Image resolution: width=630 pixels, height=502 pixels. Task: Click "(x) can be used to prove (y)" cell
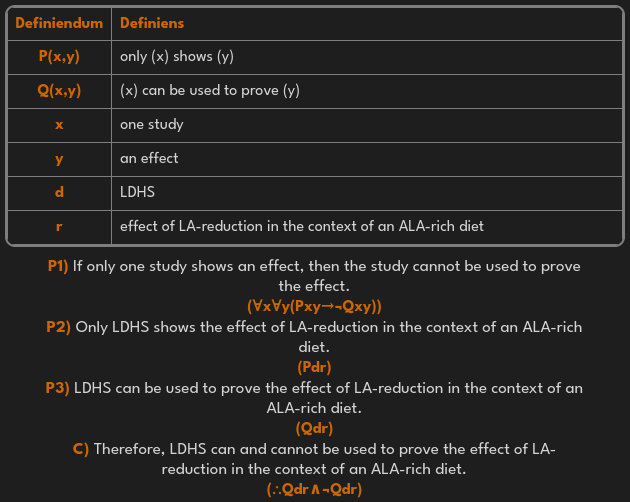click(x=210, y=91)
